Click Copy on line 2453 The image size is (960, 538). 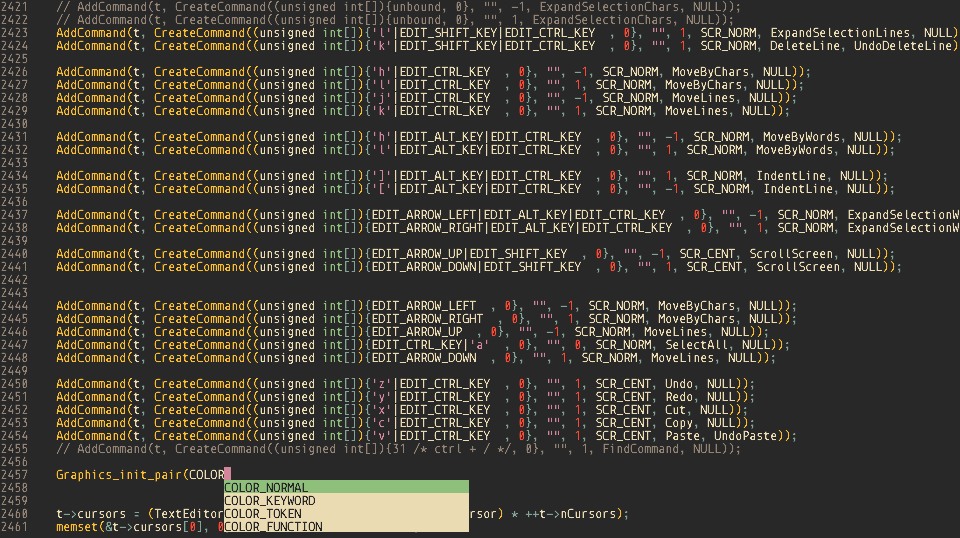point(679,422)
